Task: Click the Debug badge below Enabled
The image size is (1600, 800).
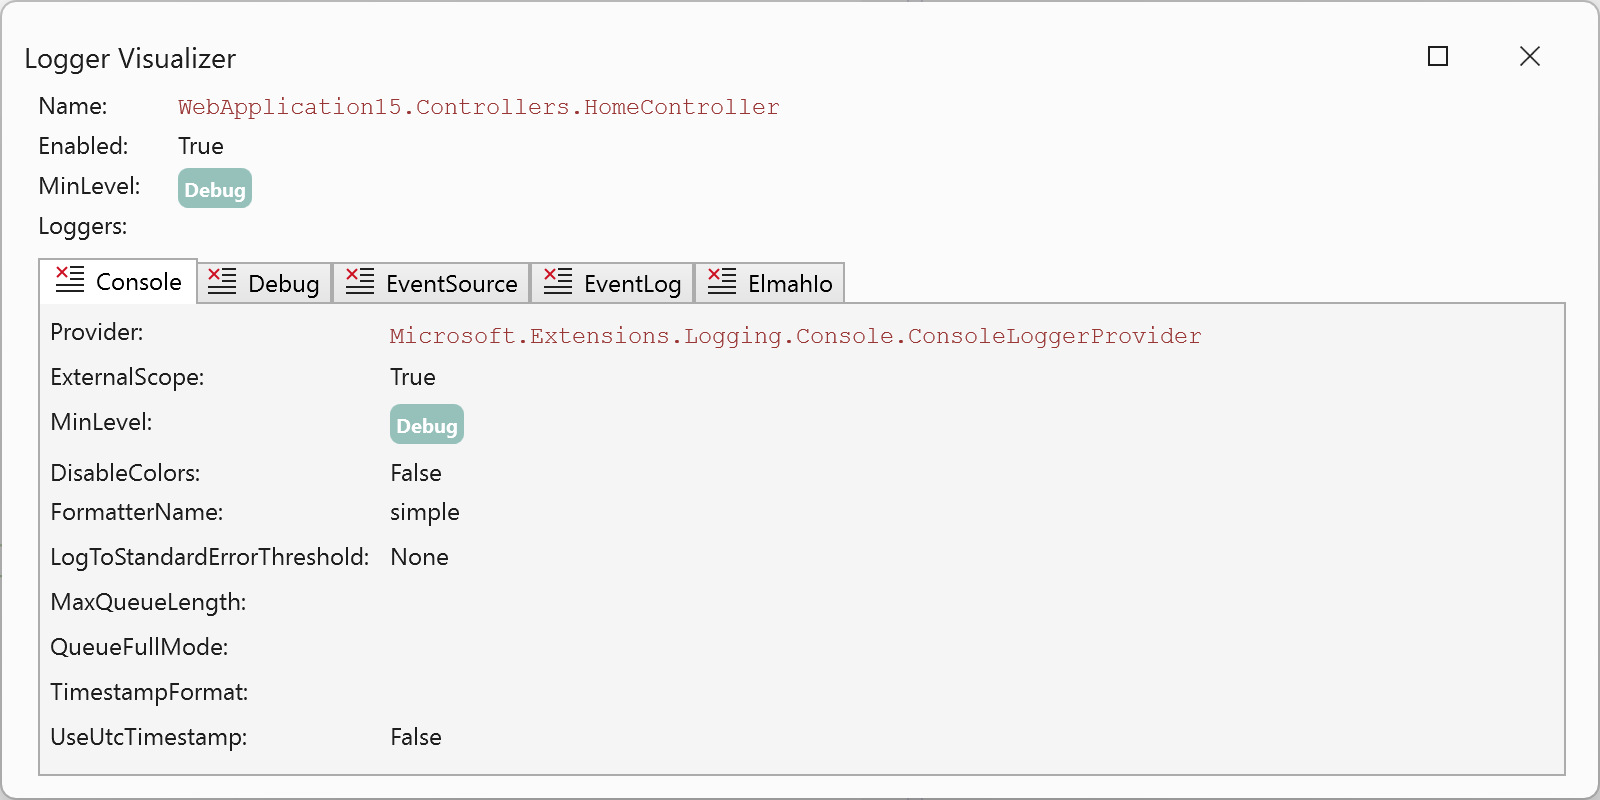Action: click(215, 189)
